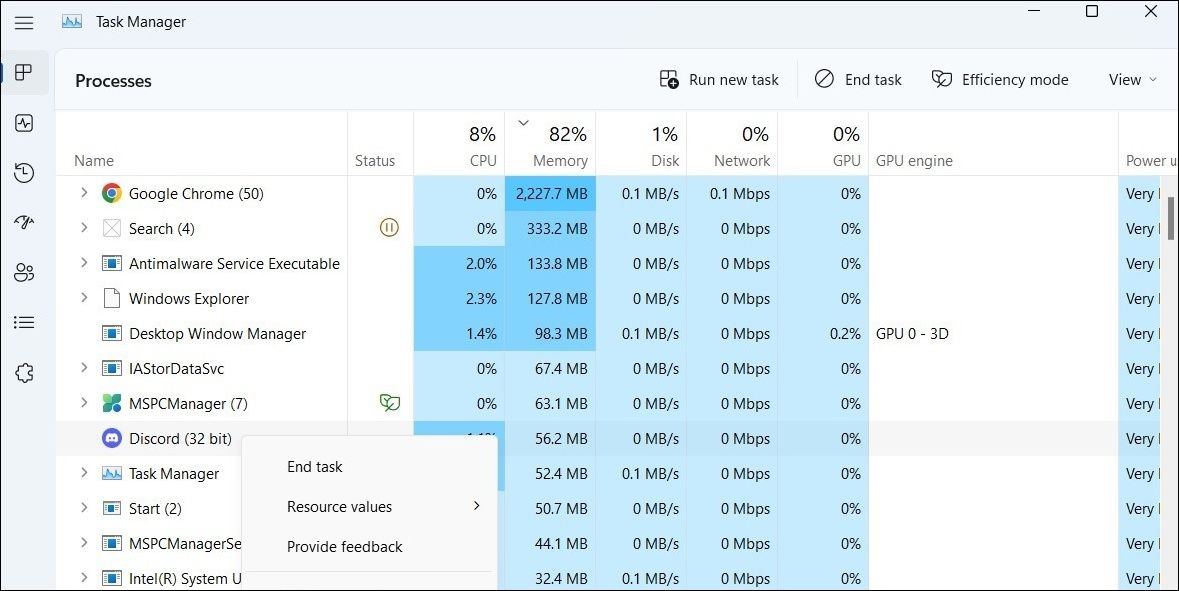Expand the Windows Explorer process group

(84, 298)
